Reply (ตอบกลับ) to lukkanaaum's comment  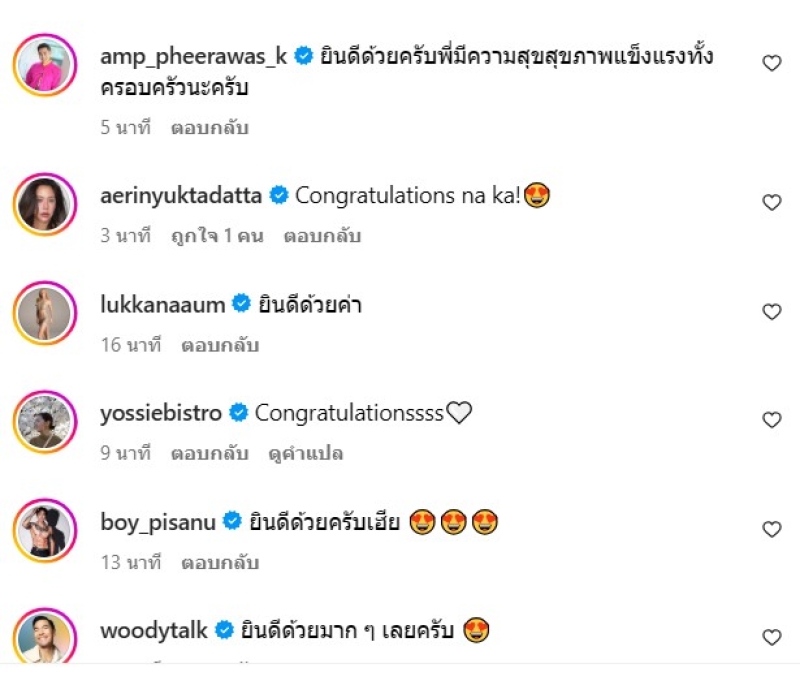pos(220,345)
